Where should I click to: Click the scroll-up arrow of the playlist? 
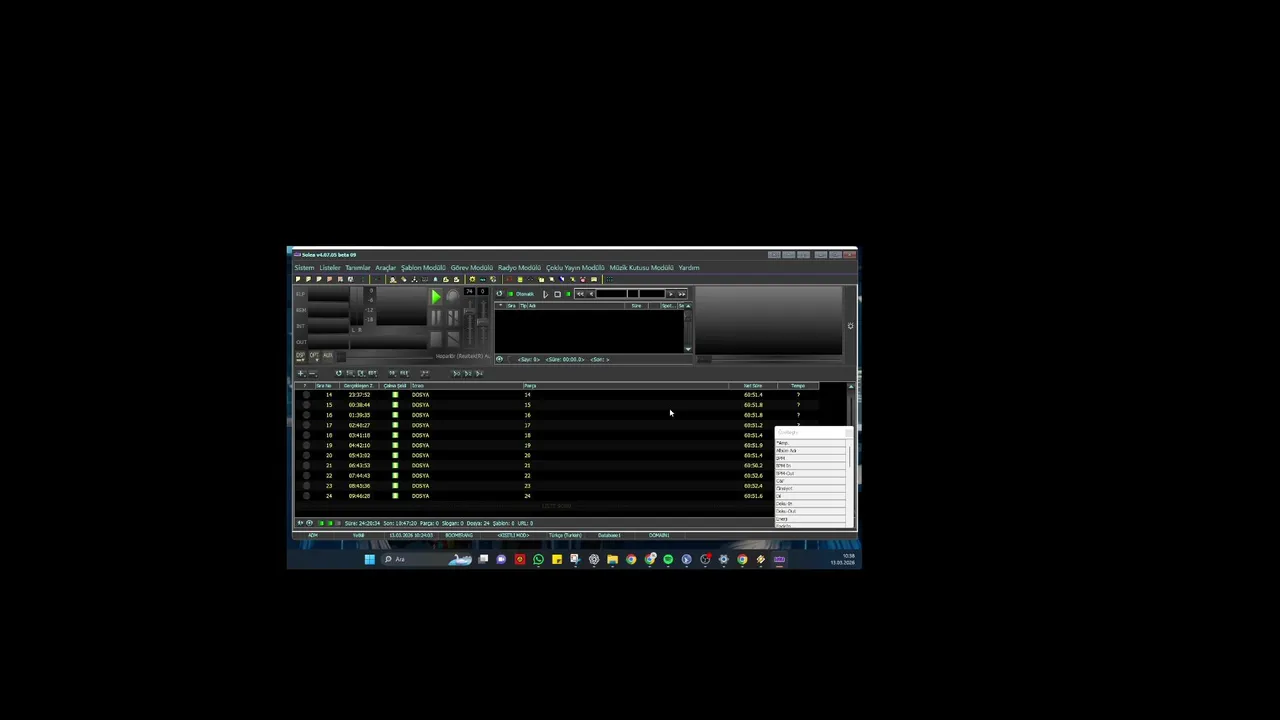(x=851, y=386)
